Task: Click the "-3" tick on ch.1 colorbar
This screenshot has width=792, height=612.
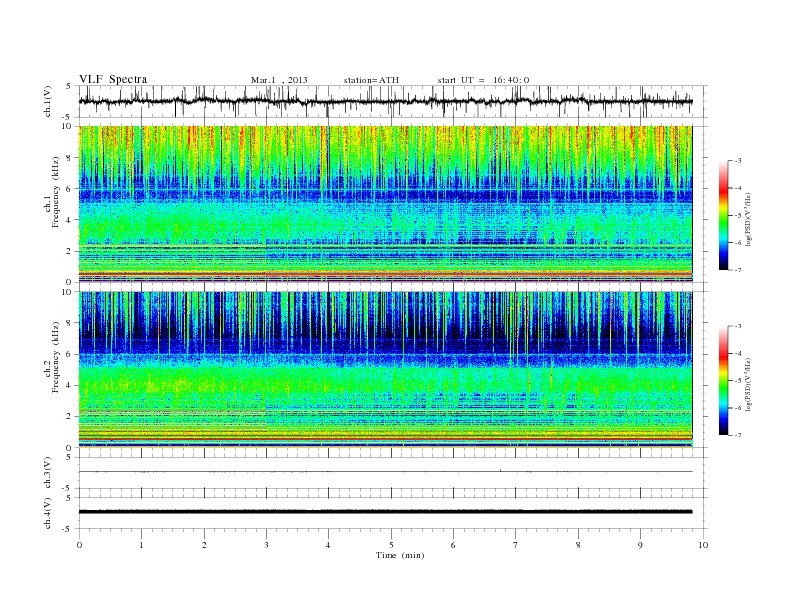Action: 738,161
